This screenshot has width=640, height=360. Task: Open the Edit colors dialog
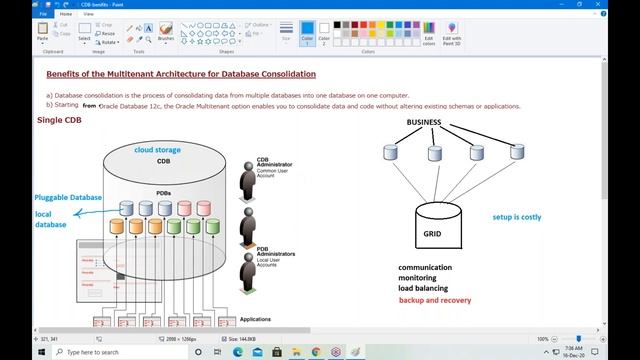coord(429,33)
